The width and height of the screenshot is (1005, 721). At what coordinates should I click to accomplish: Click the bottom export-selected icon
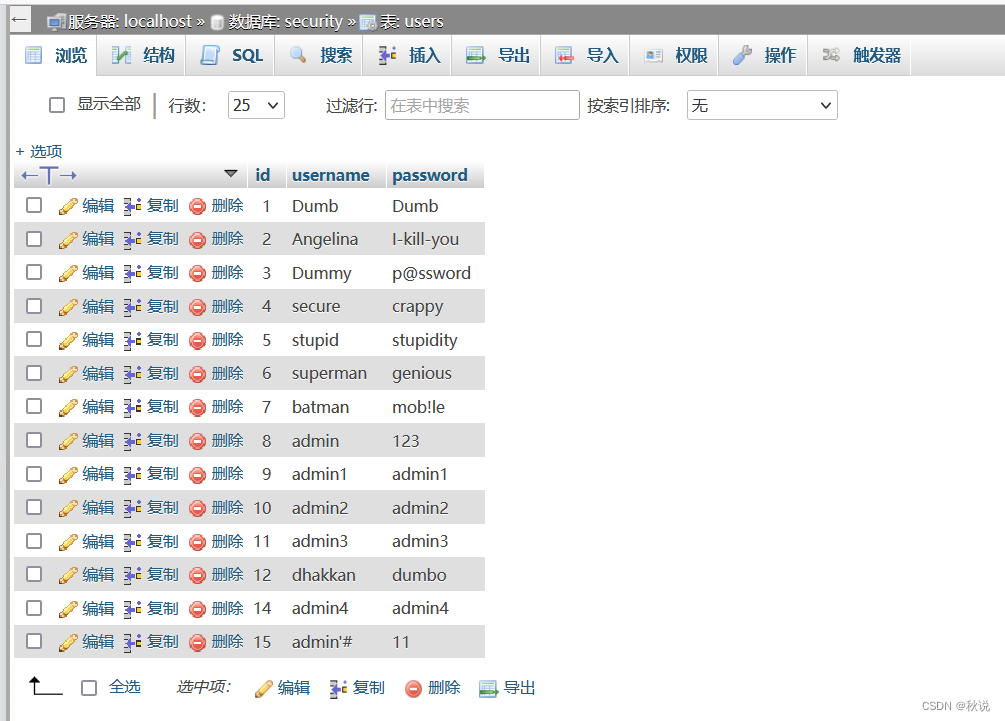click(x=488, y=689)
